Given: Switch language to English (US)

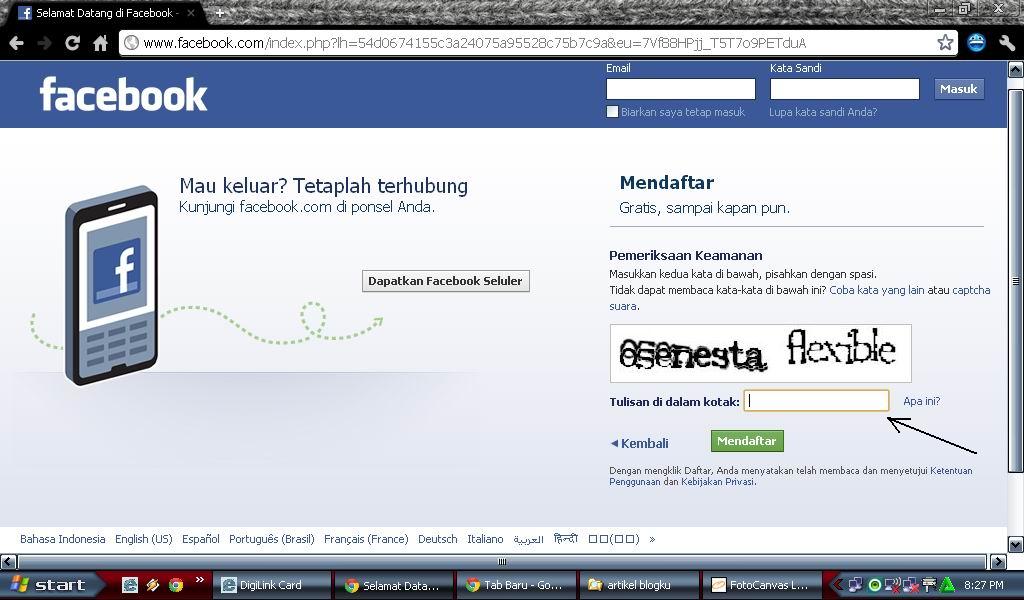Looking at the screenshot, I should click(143, 539).
